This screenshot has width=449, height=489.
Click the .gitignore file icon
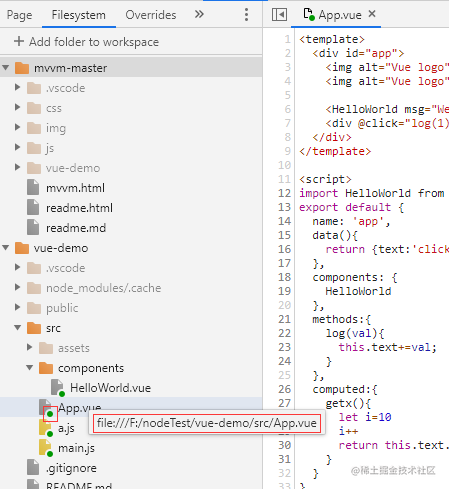tap(33, 468)
